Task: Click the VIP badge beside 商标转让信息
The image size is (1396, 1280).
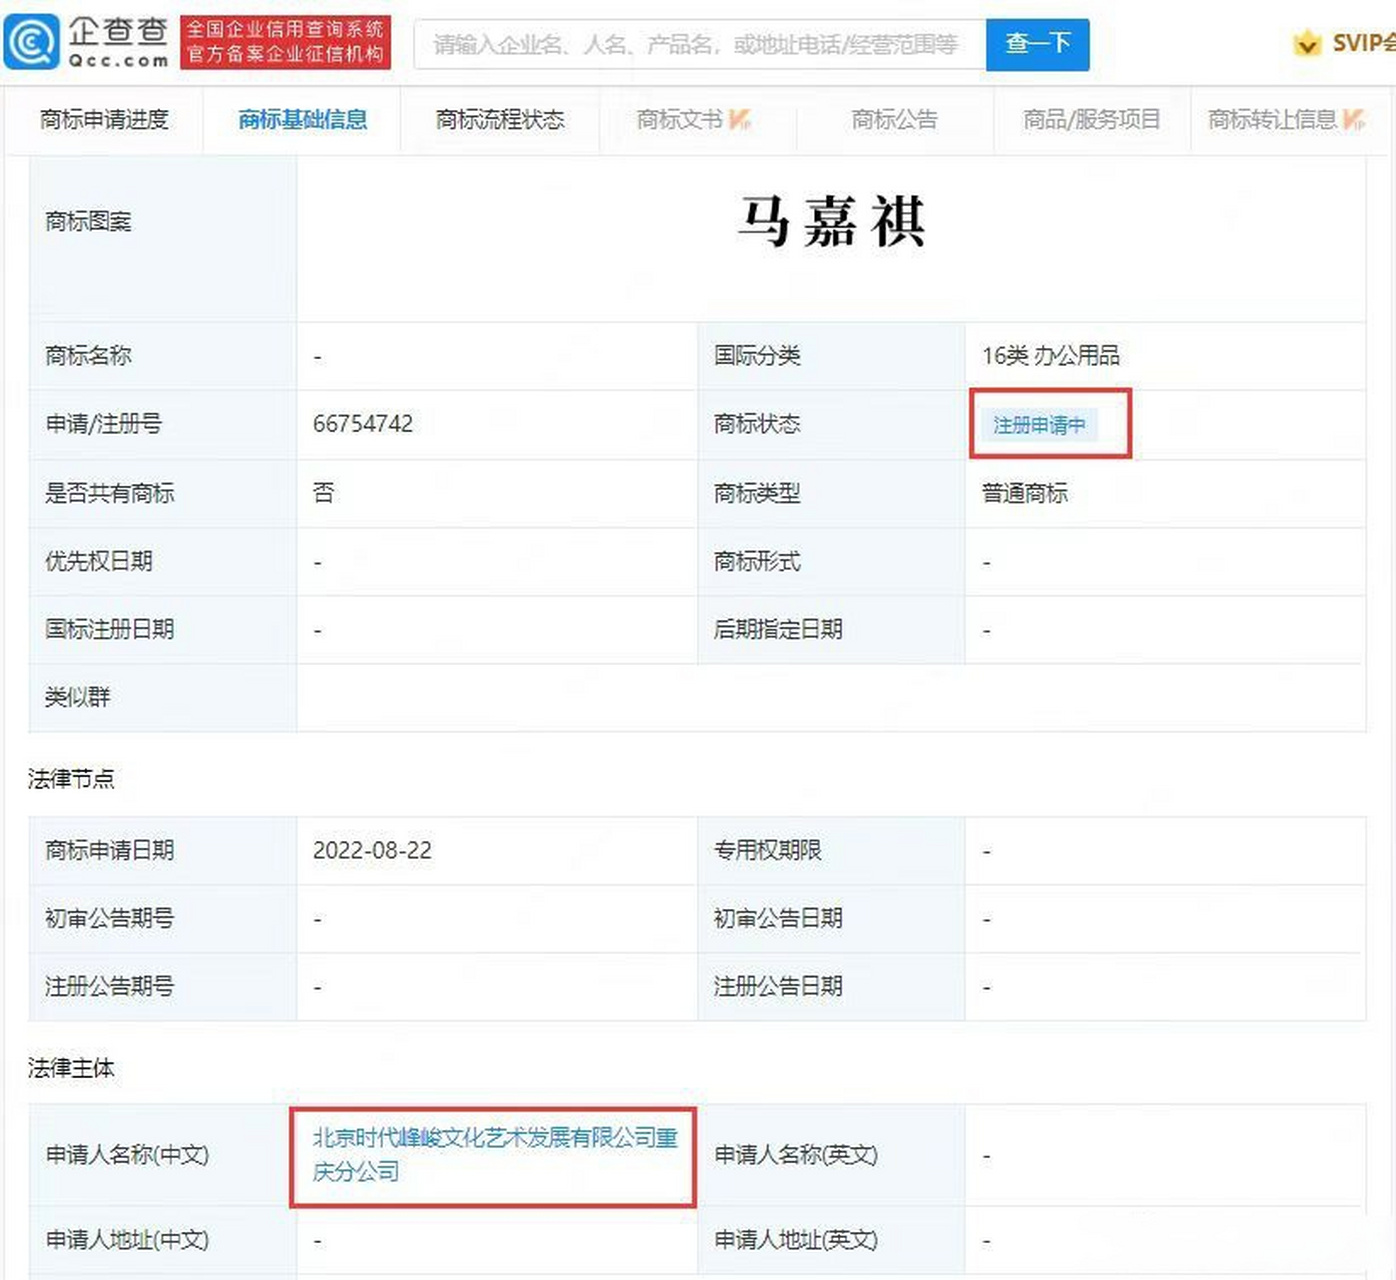Action: pyautogui.click(x=1354, y=120)
